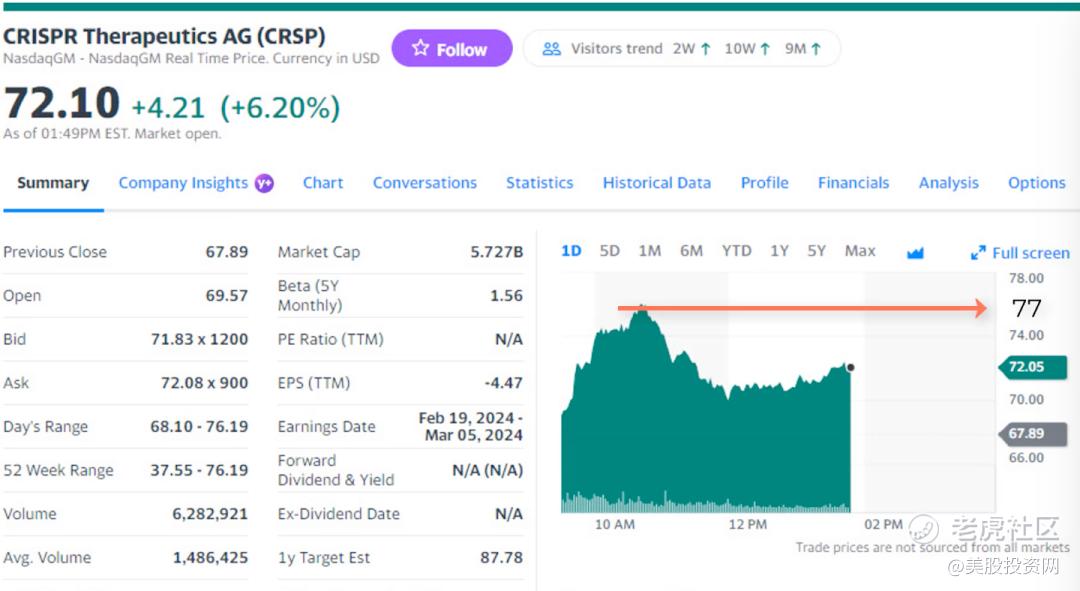
Task: Click the Full screen link
Action: pyautogui.click(x=1030, y=253)
